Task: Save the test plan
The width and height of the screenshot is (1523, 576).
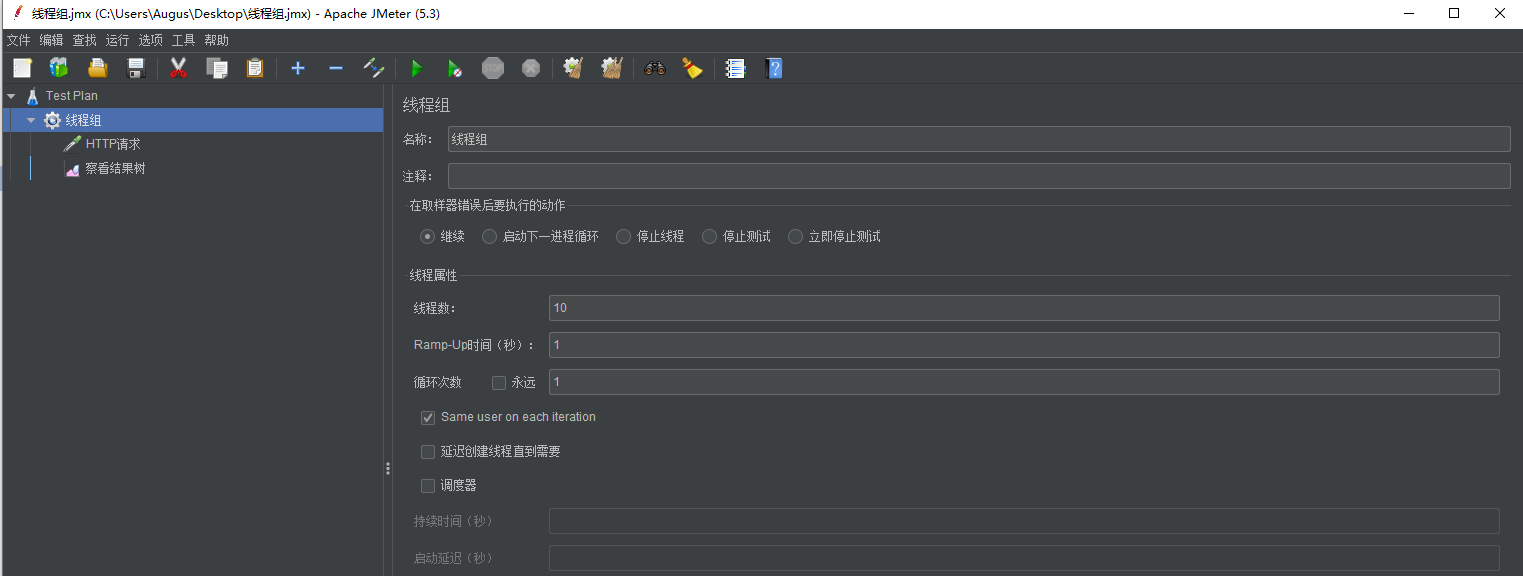Action: (136, 68)
